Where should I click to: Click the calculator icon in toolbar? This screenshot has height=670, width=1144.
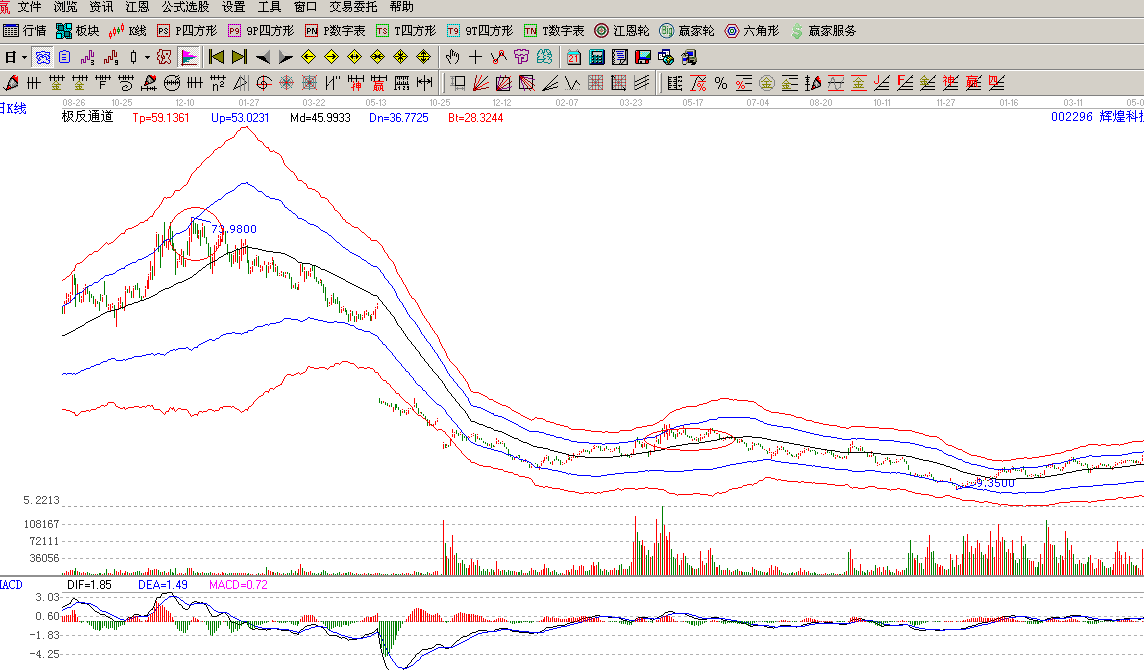tap(597, 57)
